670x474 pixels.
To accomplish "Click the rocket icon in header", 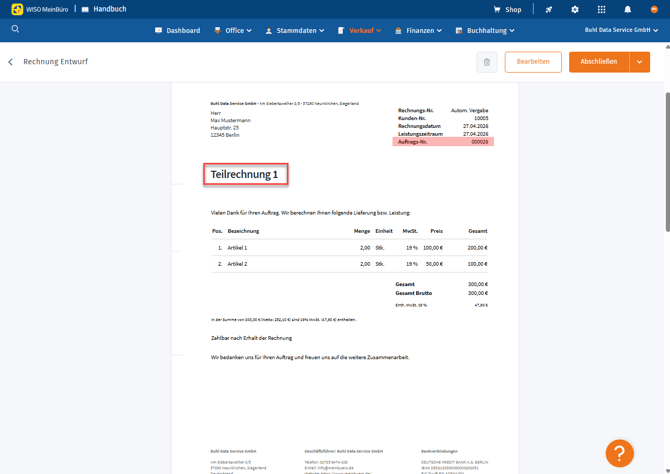I will point(548,9).
